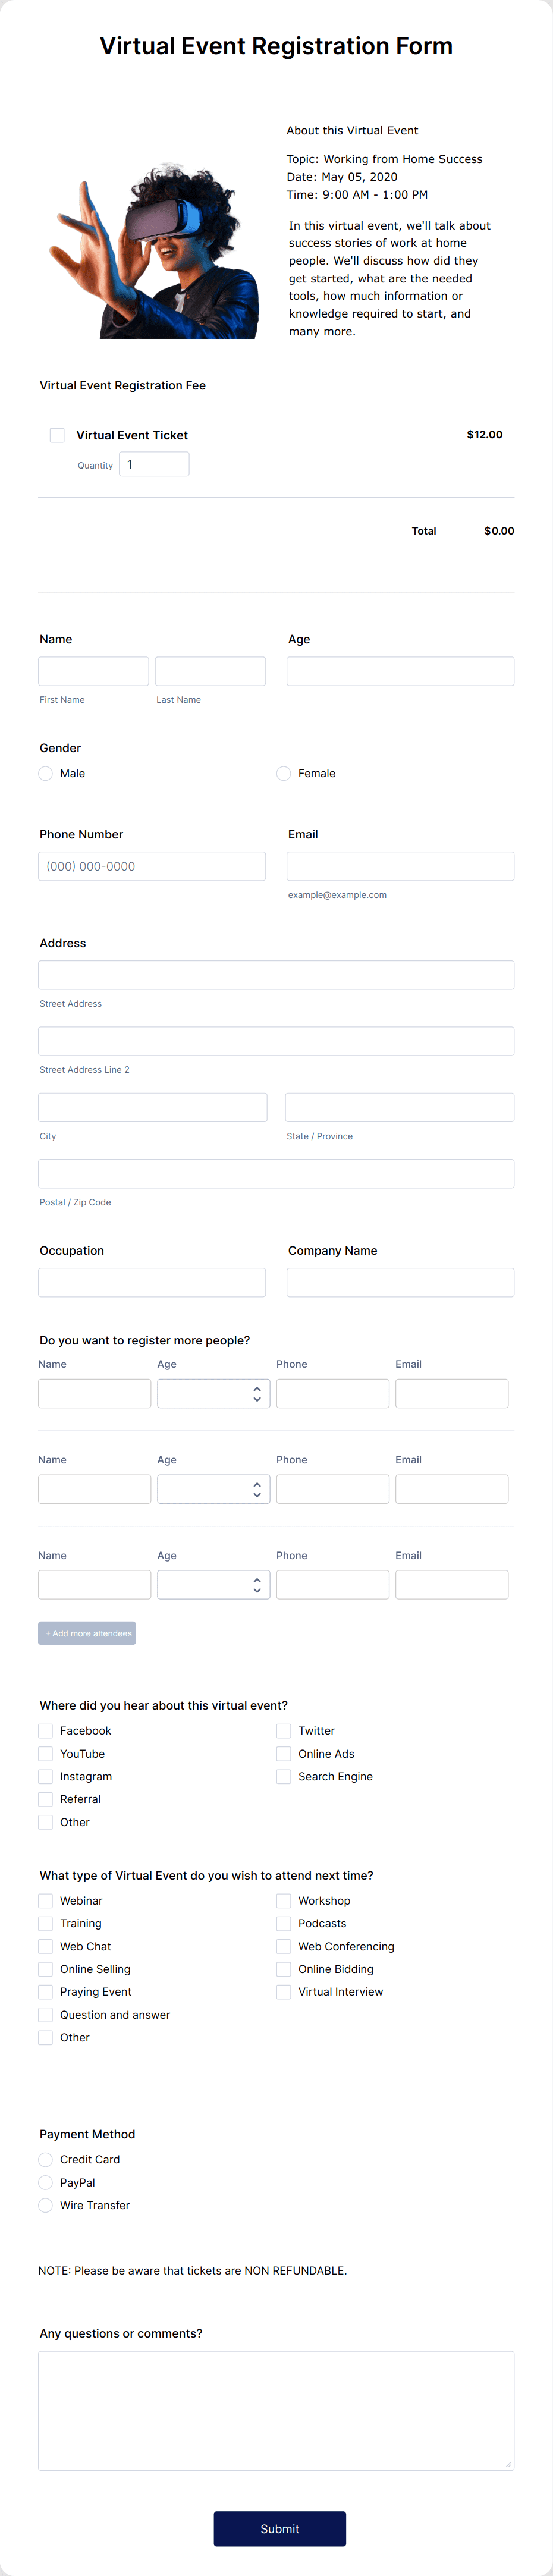This screenshot has width=553, height=2576.
Task: Select Male gender option
Action: (45, 773)
